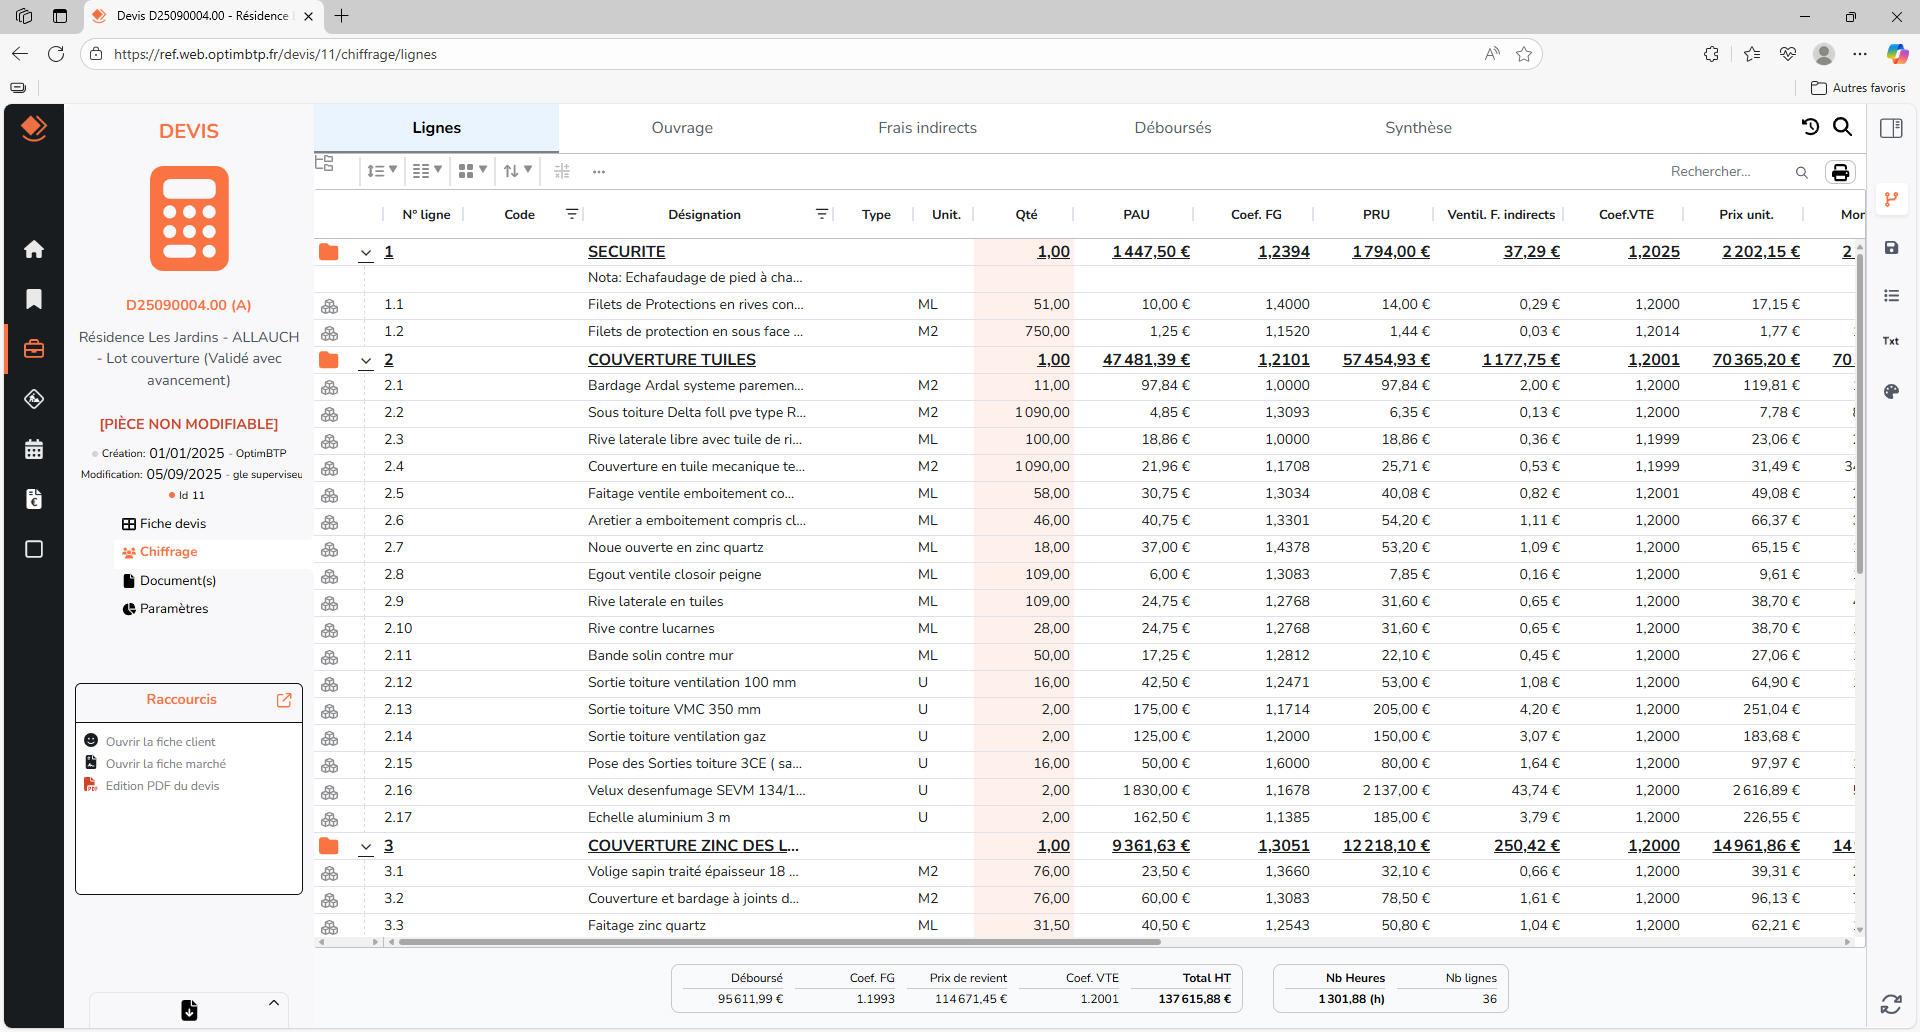Image resolution: width=1920 pixels, height=1032 pixels.
Task: Switch to the Synthèse tab
Action: pos(1418,128)
